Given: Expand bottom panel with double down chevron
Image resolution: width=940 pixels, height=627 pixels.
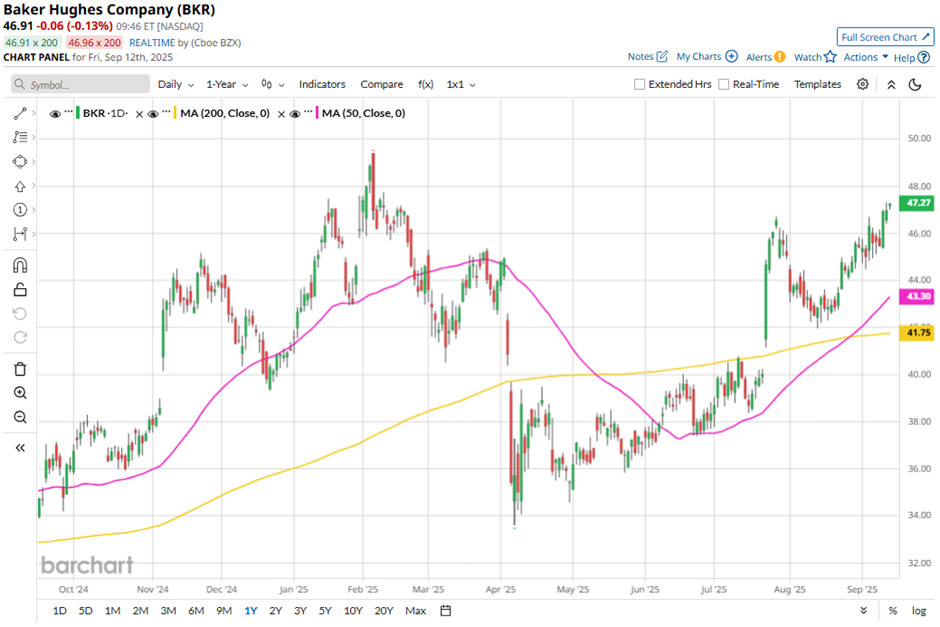Looking at the screenshot, I should pos(863,610).
